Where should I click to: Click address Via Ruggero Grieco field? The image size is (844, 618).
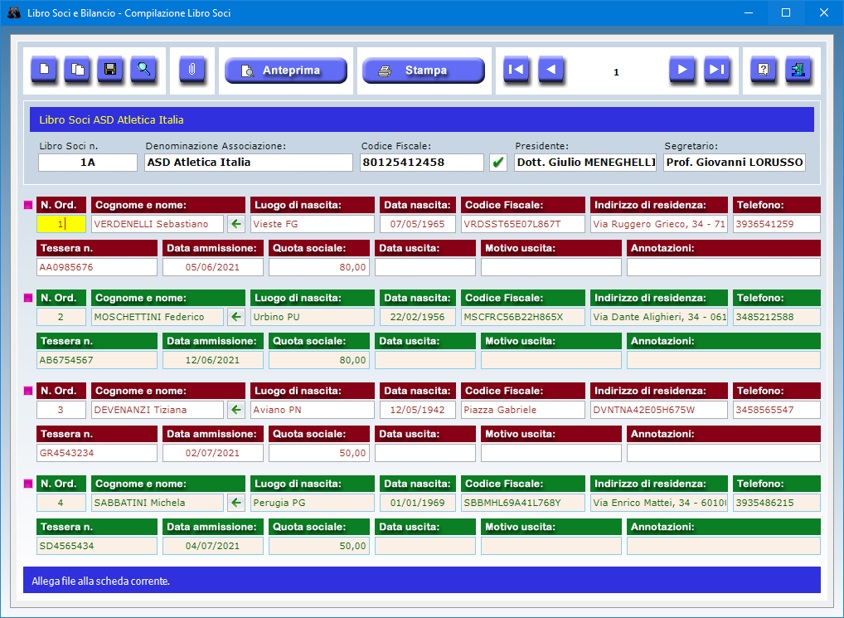[x=659, y=224]
